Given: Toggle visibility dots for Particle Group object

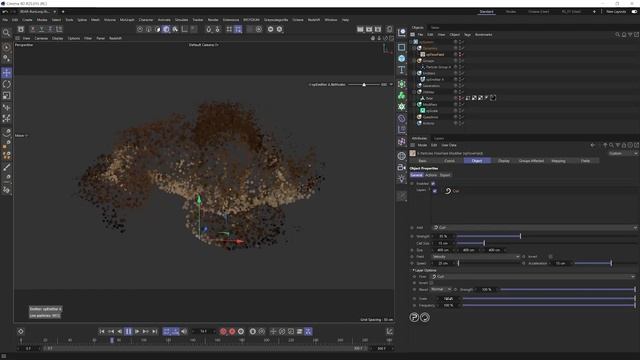Looking at the screenshot, I should coord(460,67).
